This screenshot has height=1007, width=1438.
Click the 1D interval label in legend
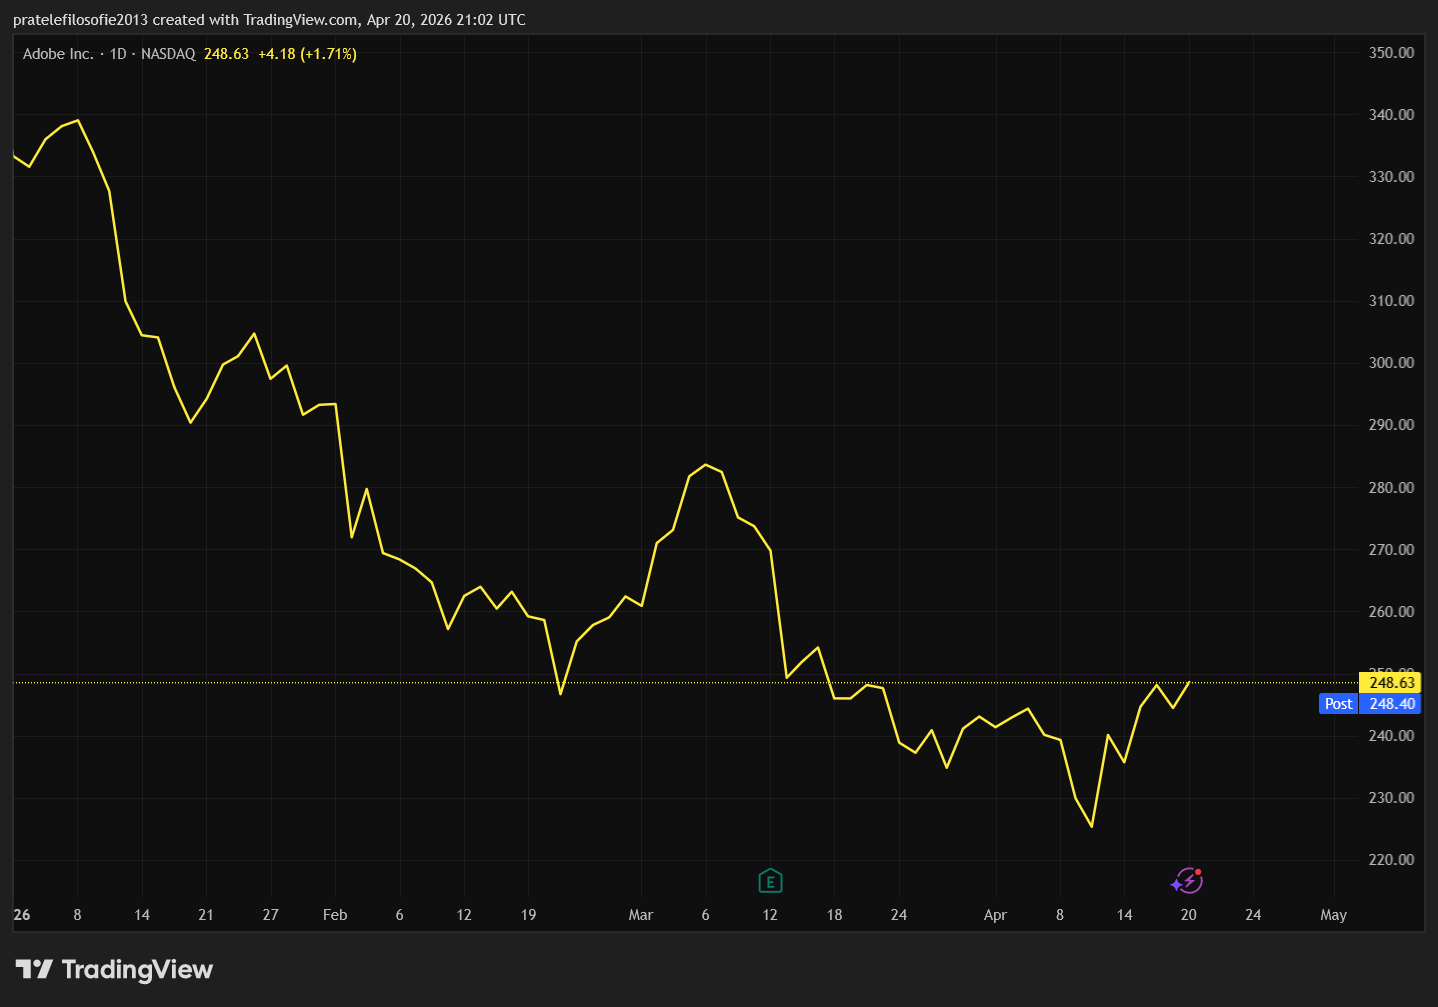[x=118, y=54]
